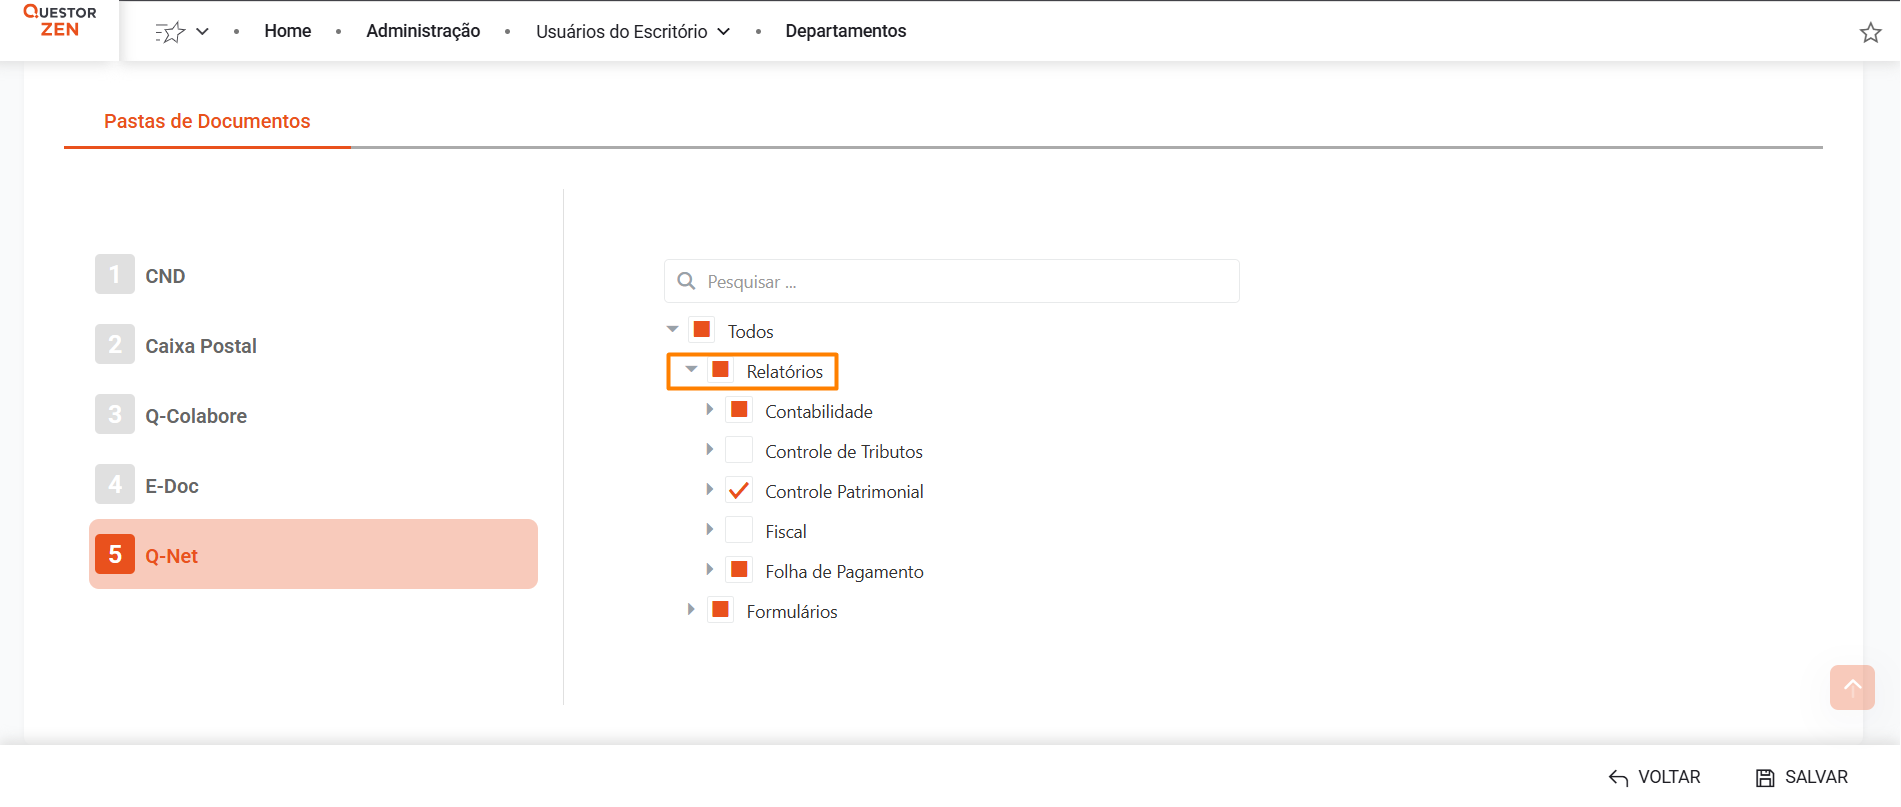Toggle the Controle de Tributos checkbox

(x=739, y=451)
